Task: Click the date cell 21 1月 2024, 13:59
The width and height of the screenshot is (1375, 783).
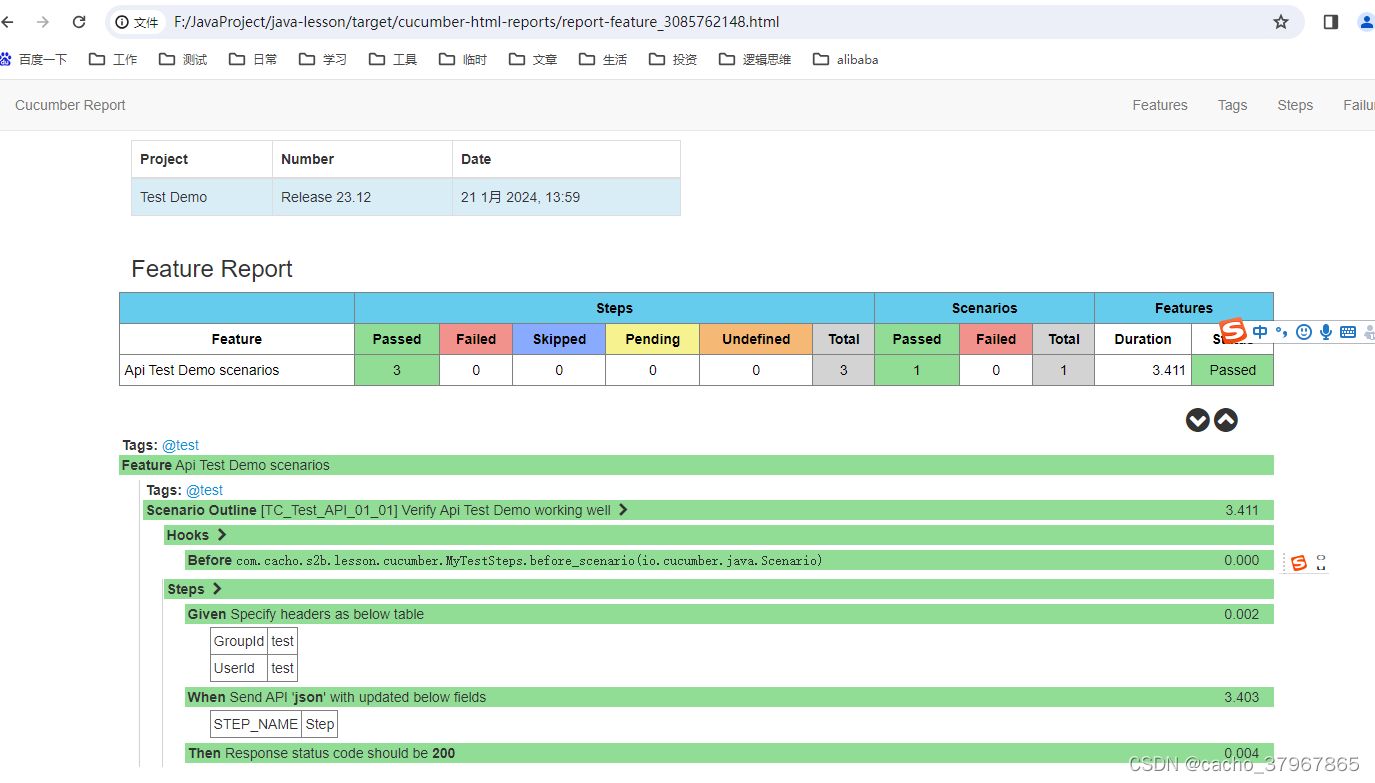Action: 566,197
